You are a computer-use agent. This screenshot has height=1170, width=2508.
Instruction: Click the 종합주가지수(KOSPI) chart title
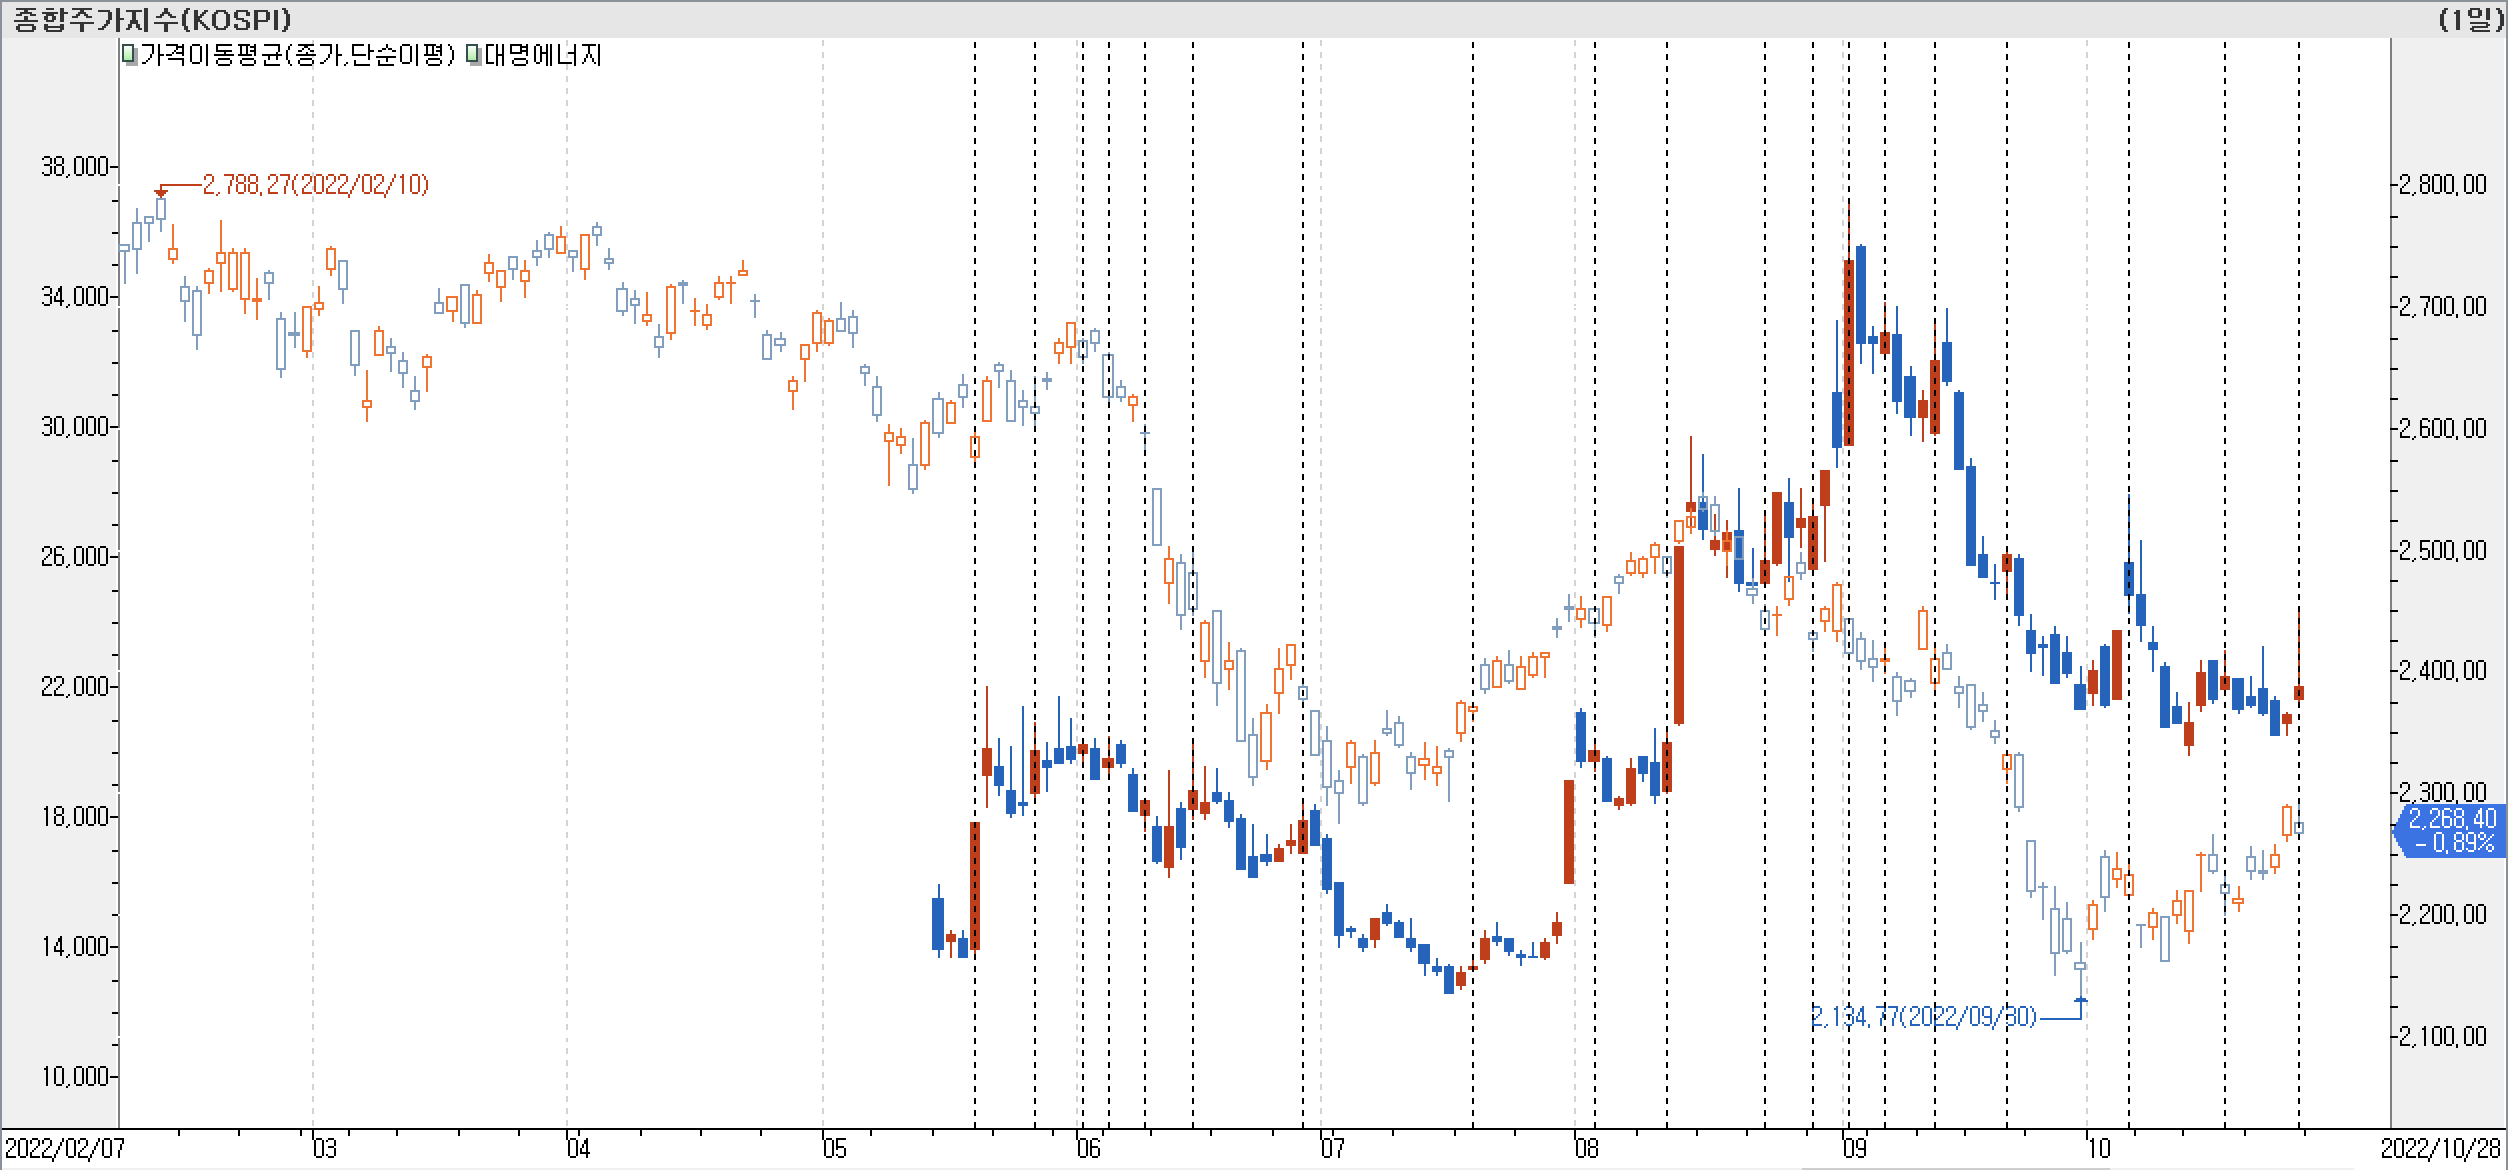(151, 19)
